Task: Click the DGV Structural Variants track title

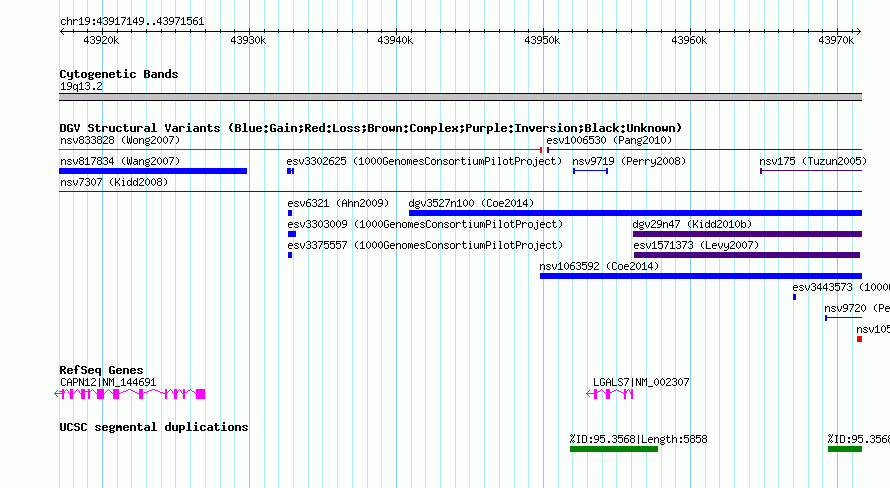Action: pos(370,128)
